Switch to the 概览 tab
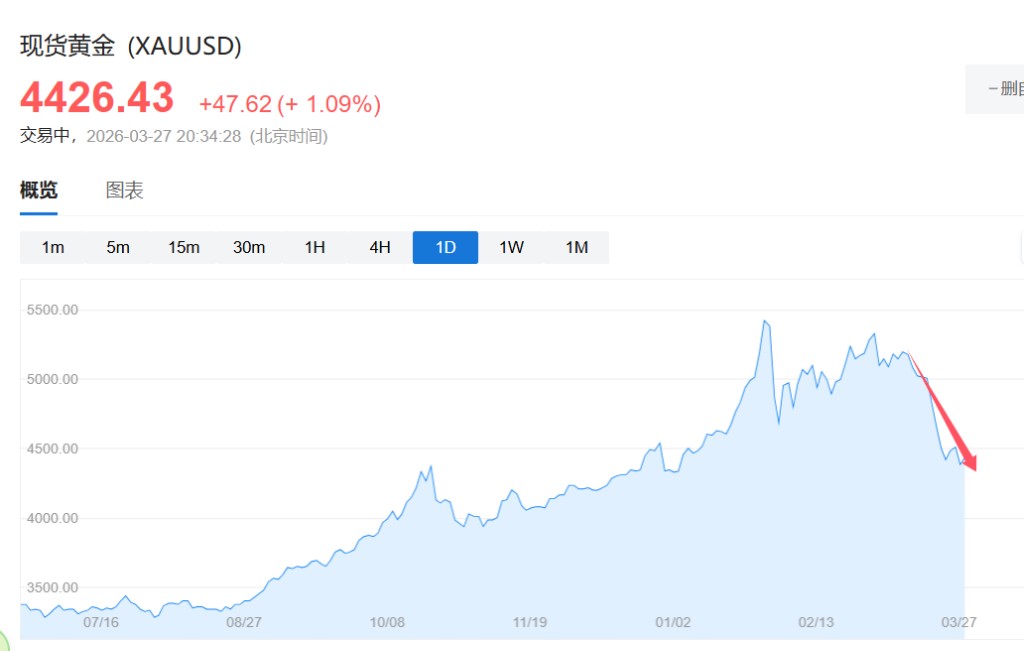Screen dimensions: 1024x651 (x=39, y=190)
